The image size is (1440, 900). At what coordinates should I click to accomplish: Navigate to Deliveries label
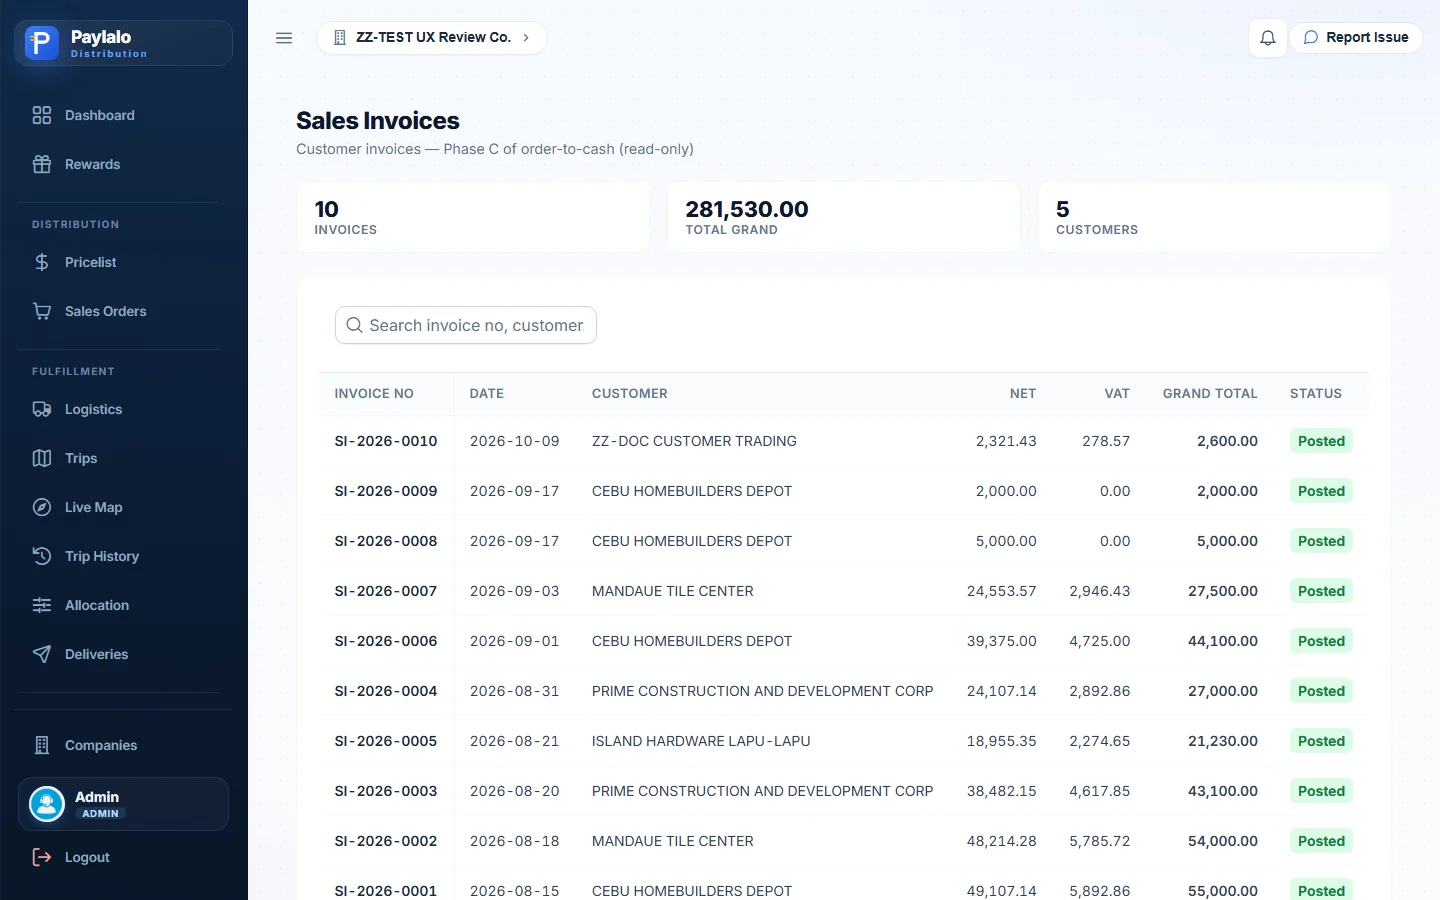coord(97,654)
